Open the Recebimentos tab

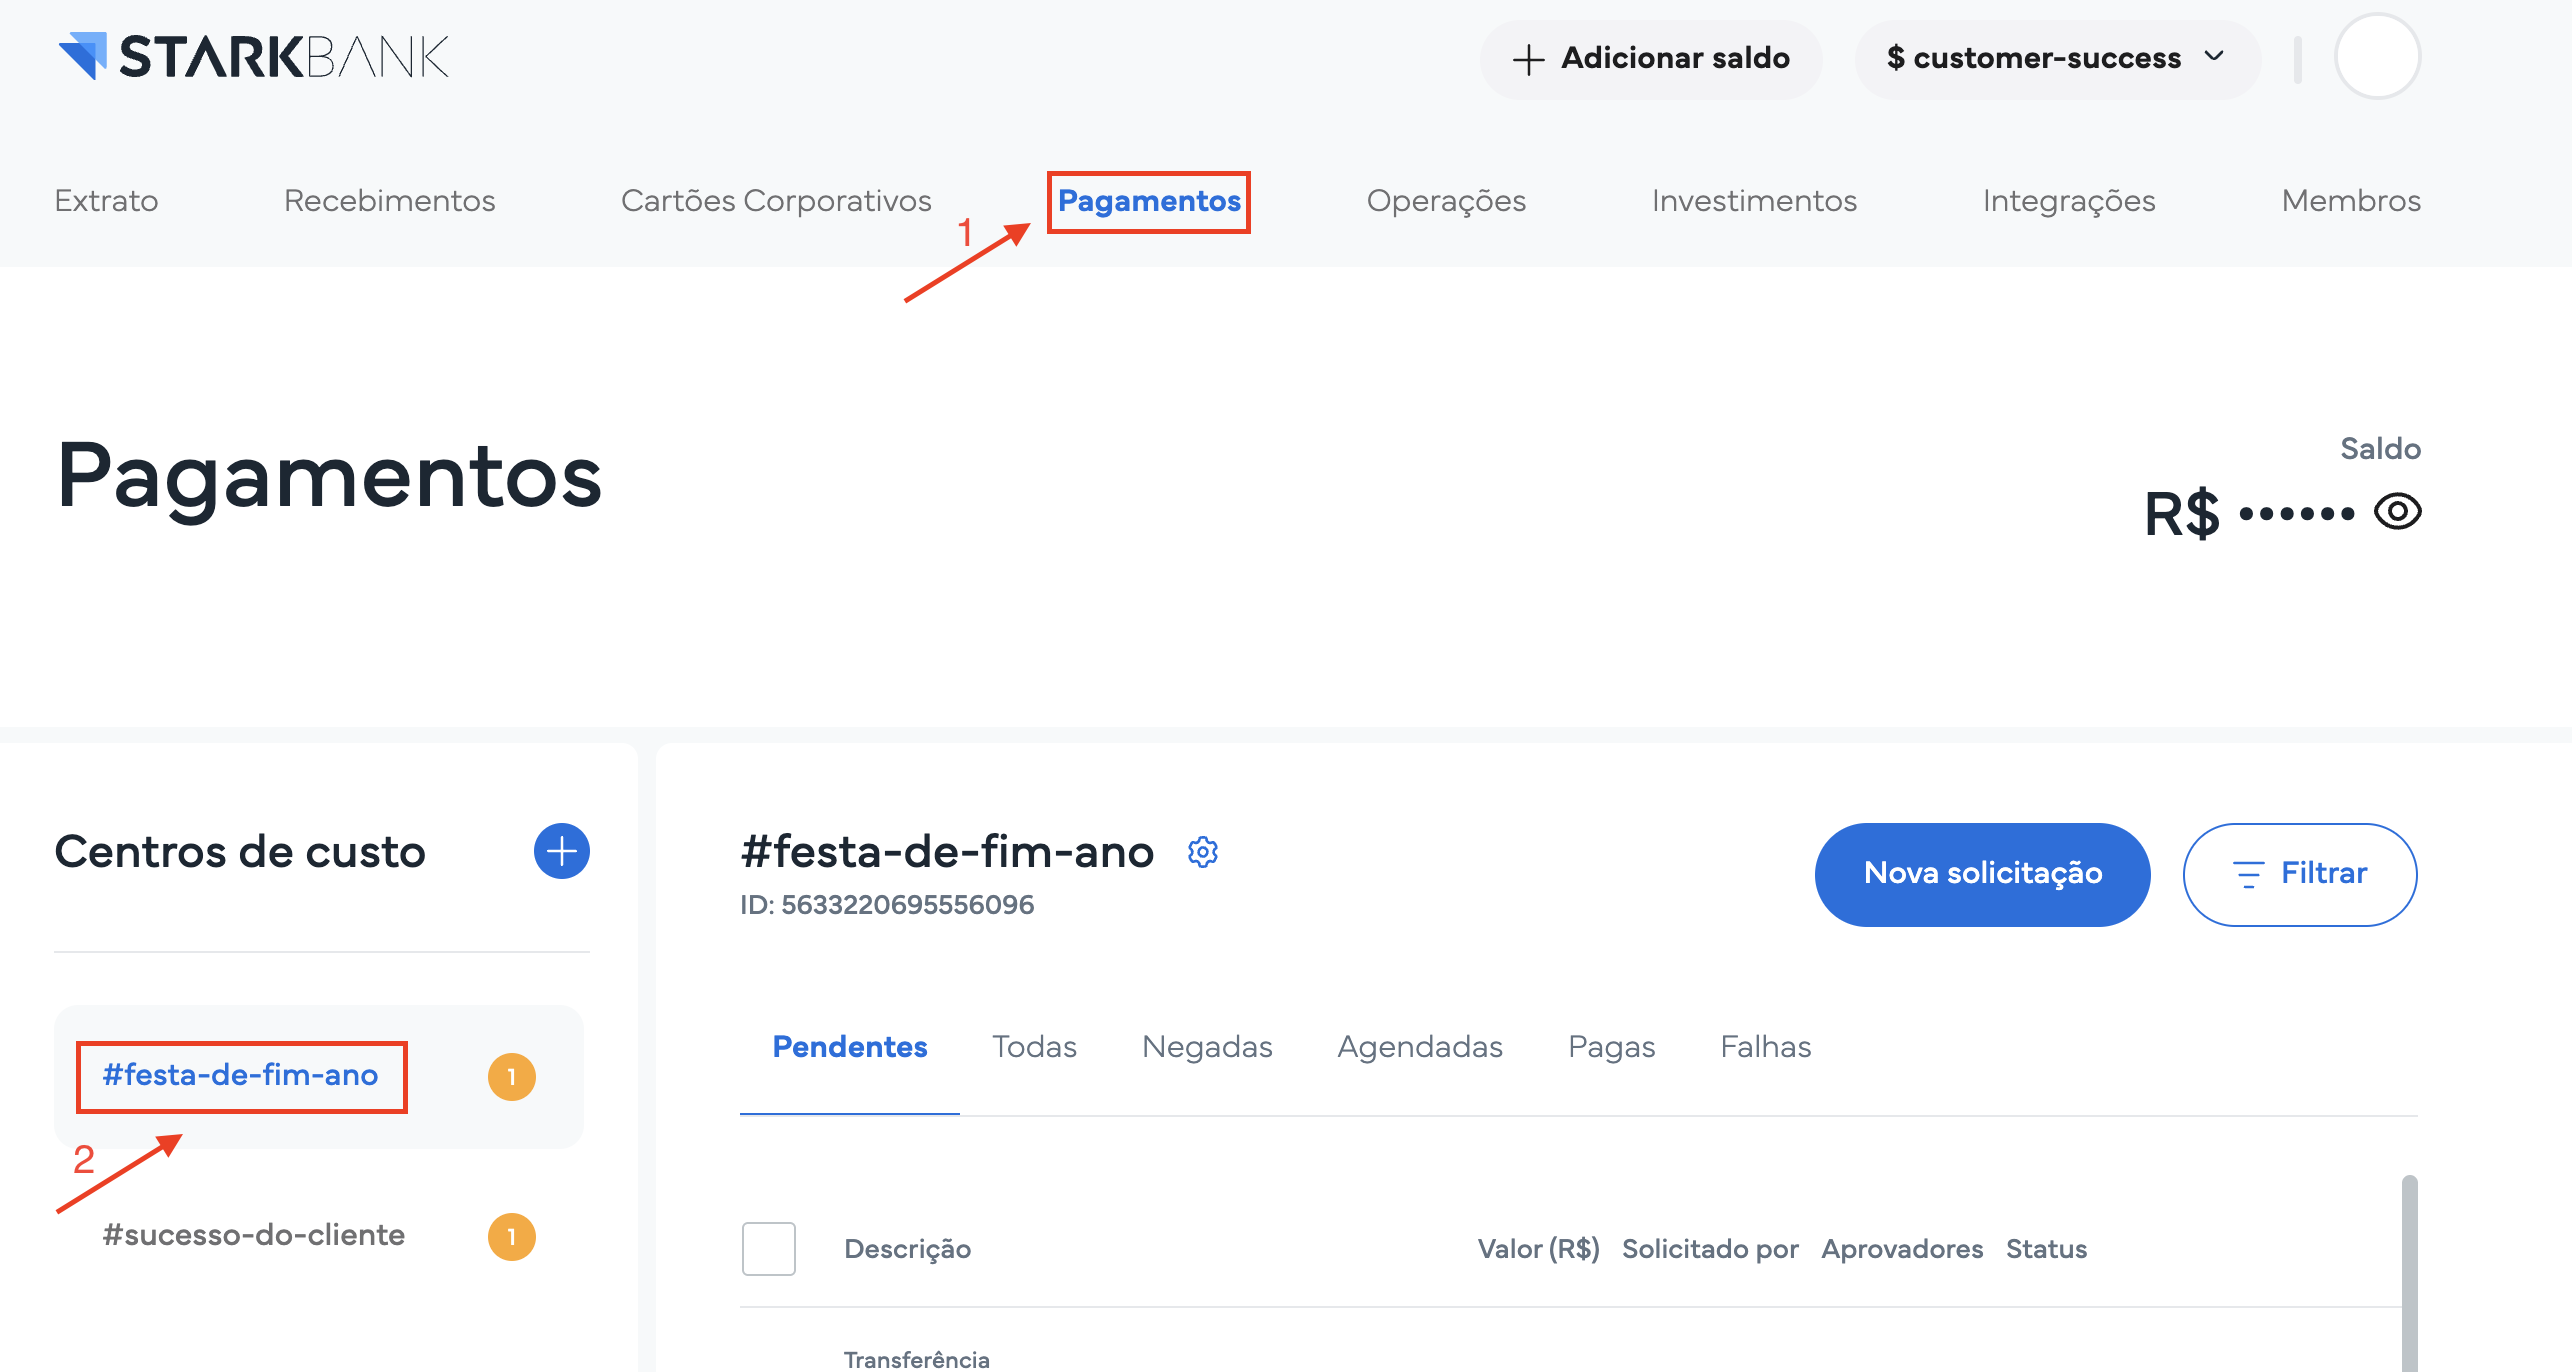389,200
